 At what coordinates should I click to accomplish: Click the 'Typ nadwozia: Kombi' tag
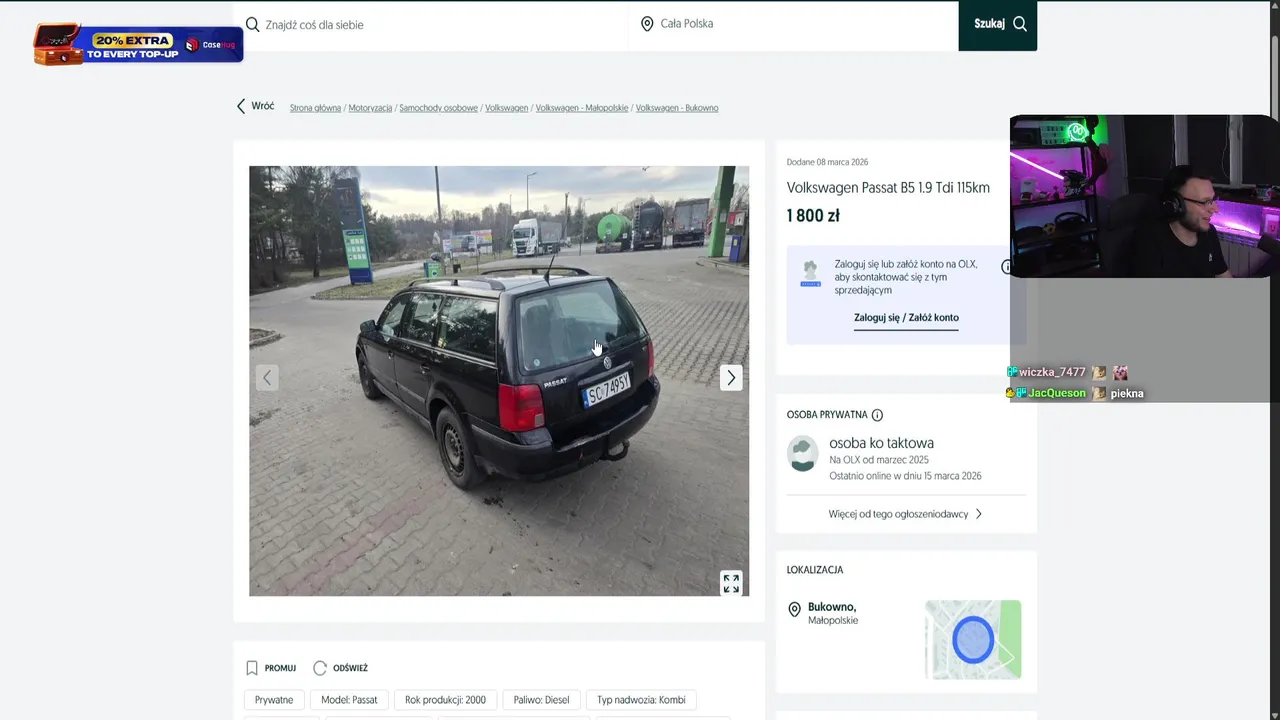point(641,700)
